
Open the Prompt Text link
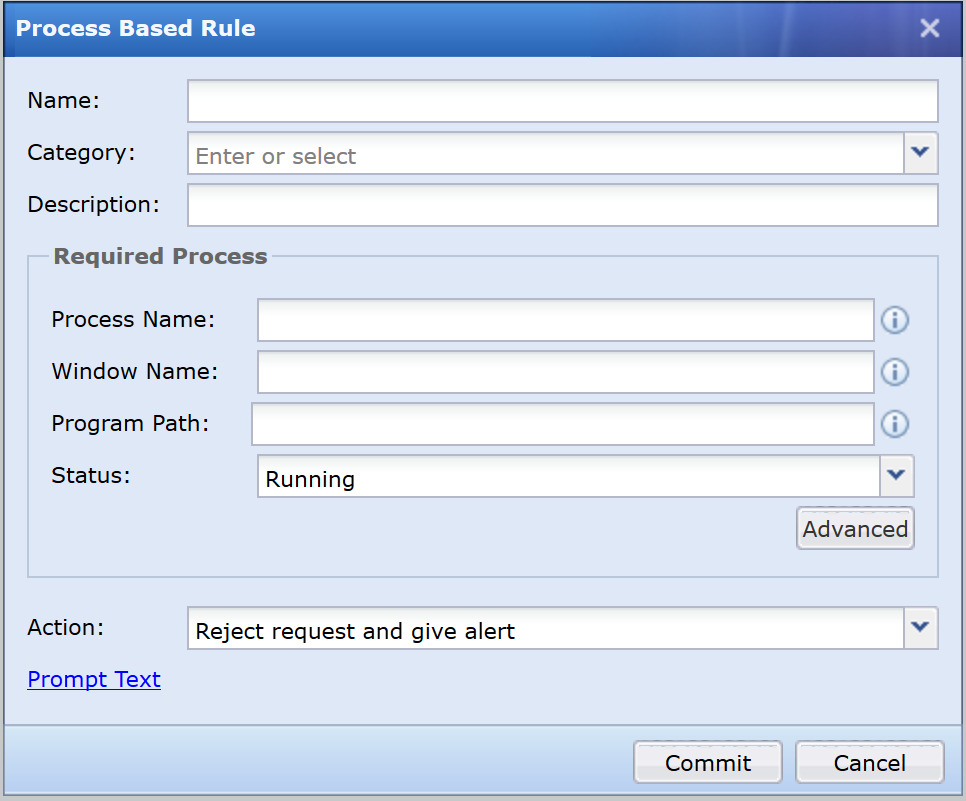point(94,679)
